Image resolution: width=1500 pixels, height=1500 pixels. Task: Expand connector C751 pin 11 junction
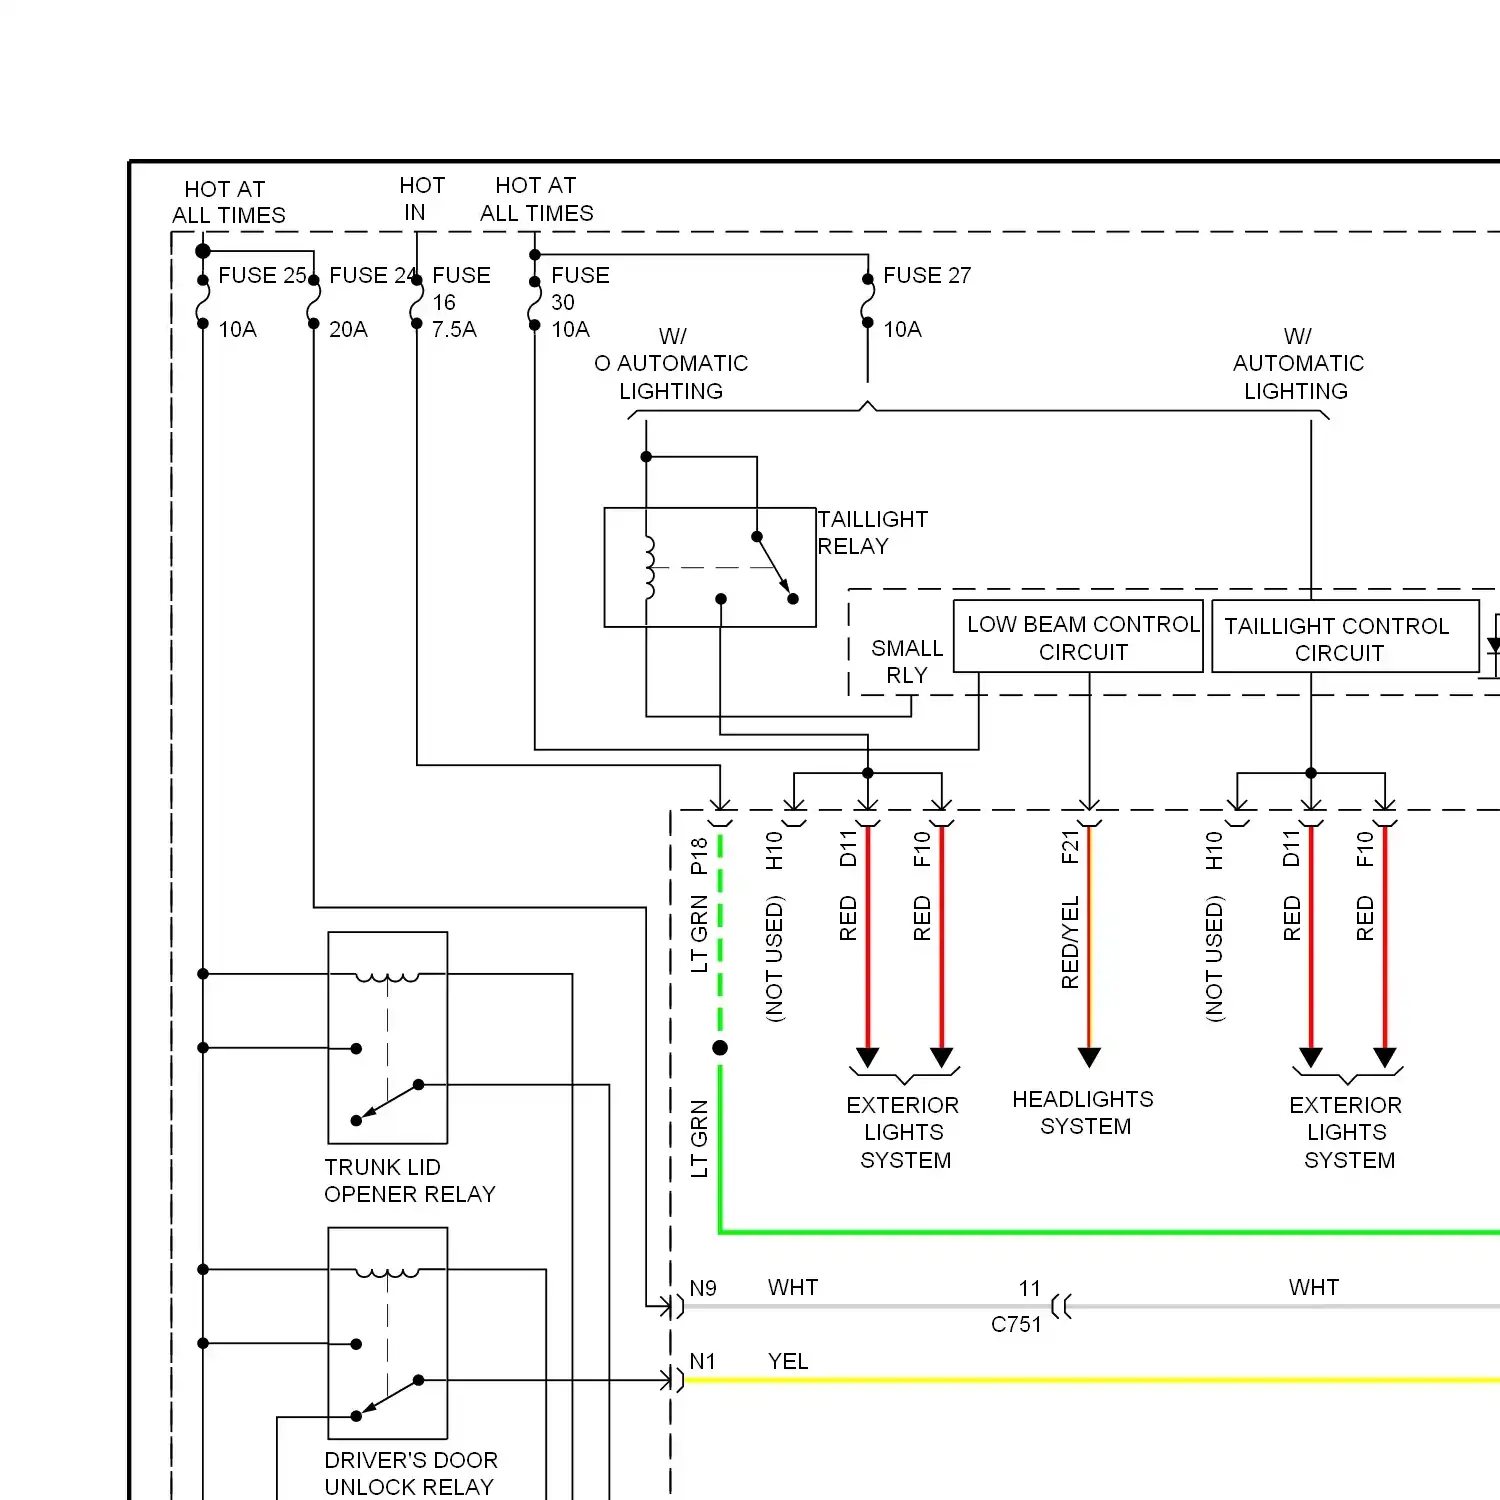click(1060, 1305)
